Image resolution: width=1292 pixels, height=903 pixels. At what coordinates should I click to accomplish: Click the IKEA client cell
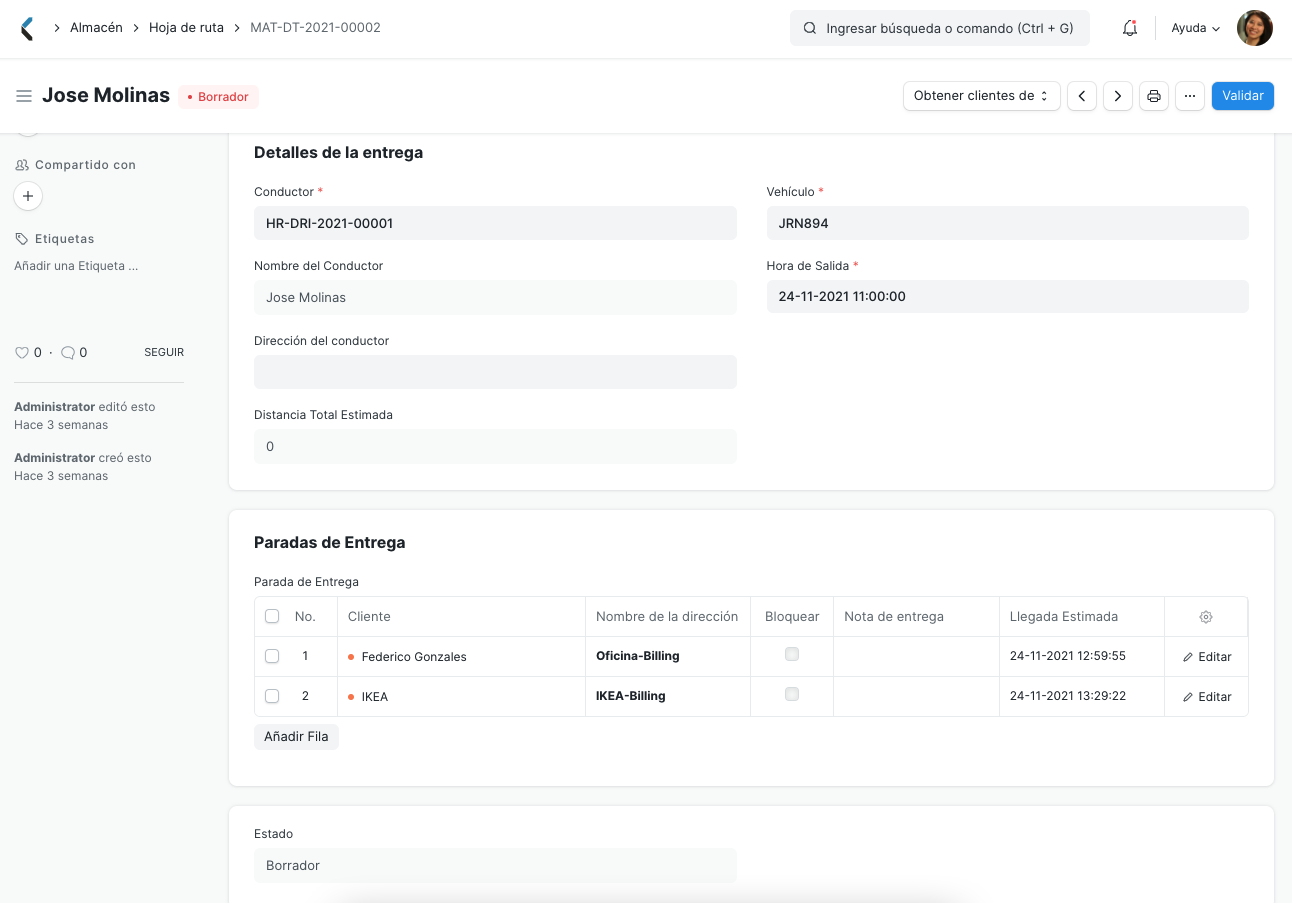(461, 697)
